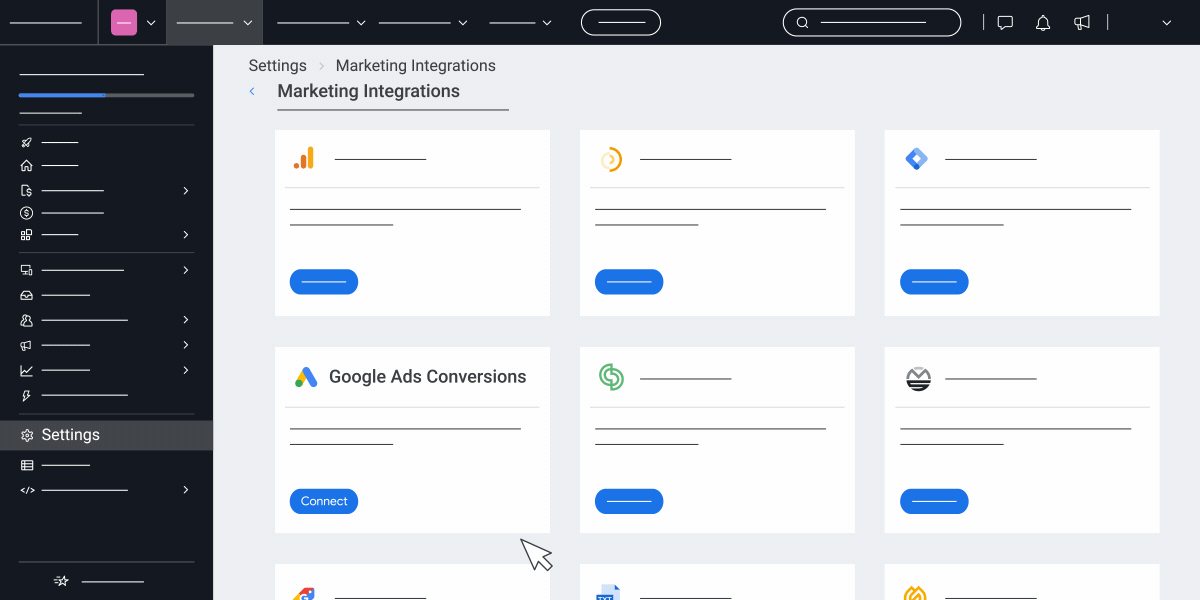Click the Marketing Integrations breadcrumb

(x=415, y=65)
